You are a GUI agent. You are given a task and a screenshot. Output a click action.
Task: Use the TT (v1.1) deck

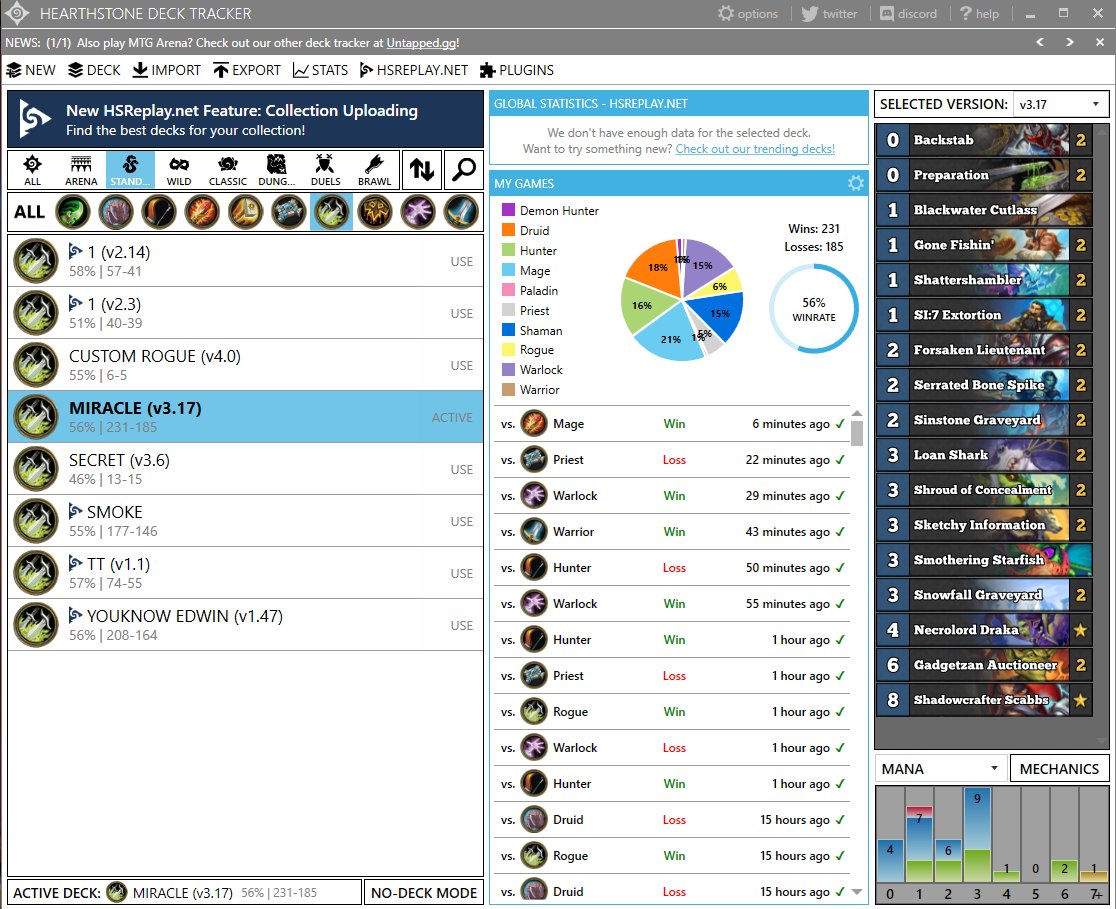[461, 573]
